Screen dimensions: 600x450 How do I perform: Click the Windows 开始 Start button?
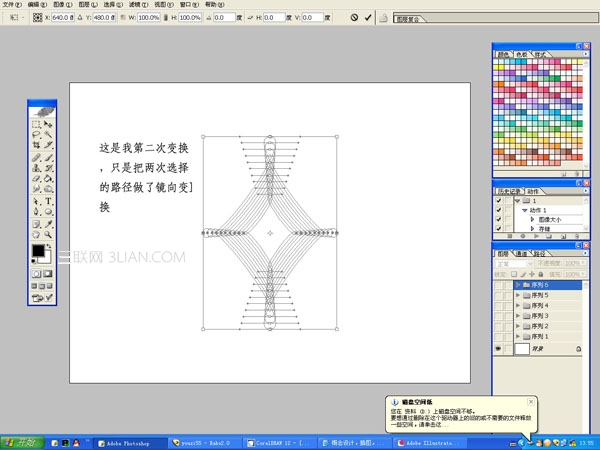tap(22, 443)
